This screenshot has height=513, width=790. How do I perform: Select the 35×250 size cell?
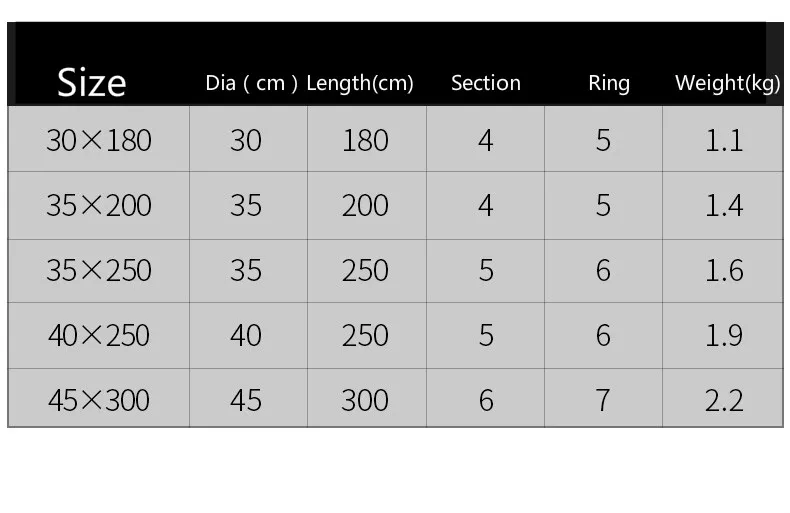(99, 271)
